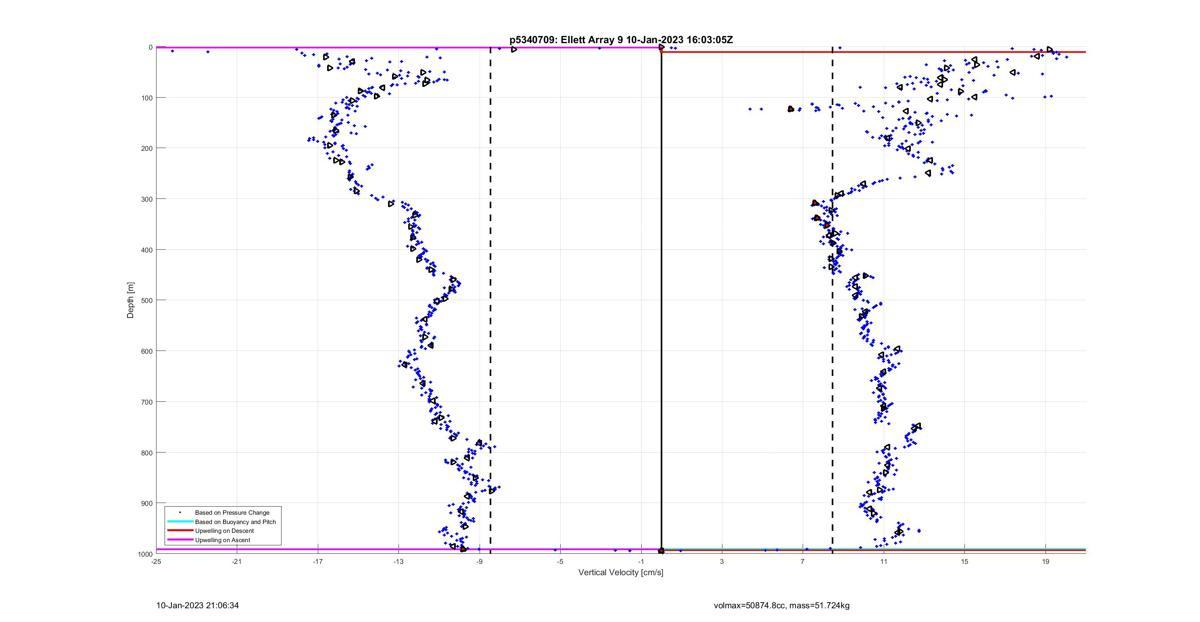Click depth tick label '100'

[x=146, y=98]
